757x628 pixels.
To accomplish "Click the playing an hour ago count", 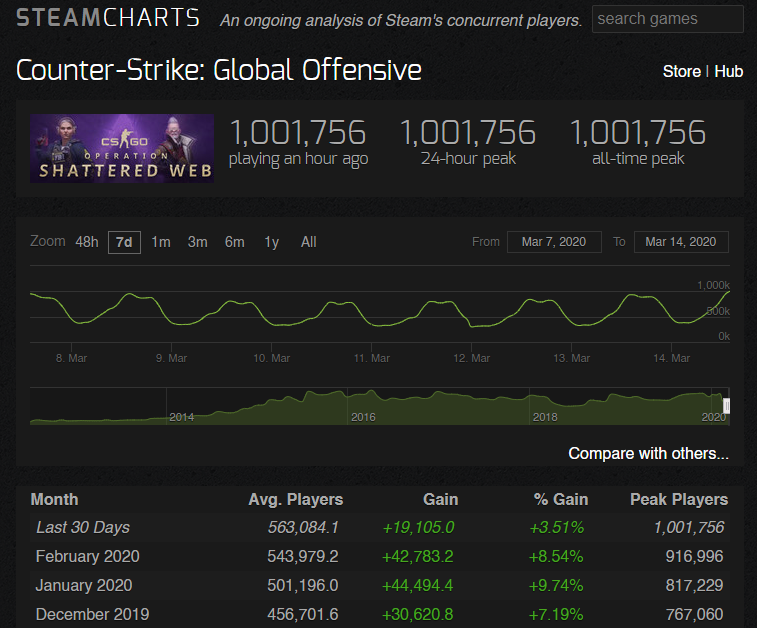I will 298,133.
